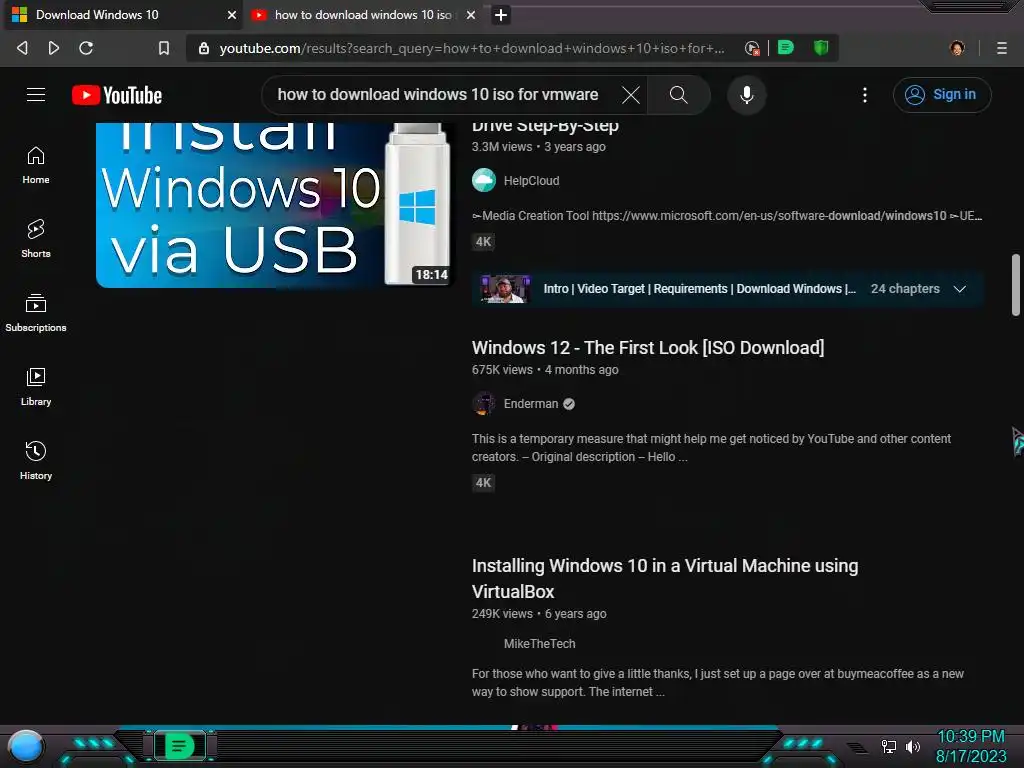Click the YouTube logo
Image resolution: width=1024 pixels, height=768 pixels.
point(117,95)
